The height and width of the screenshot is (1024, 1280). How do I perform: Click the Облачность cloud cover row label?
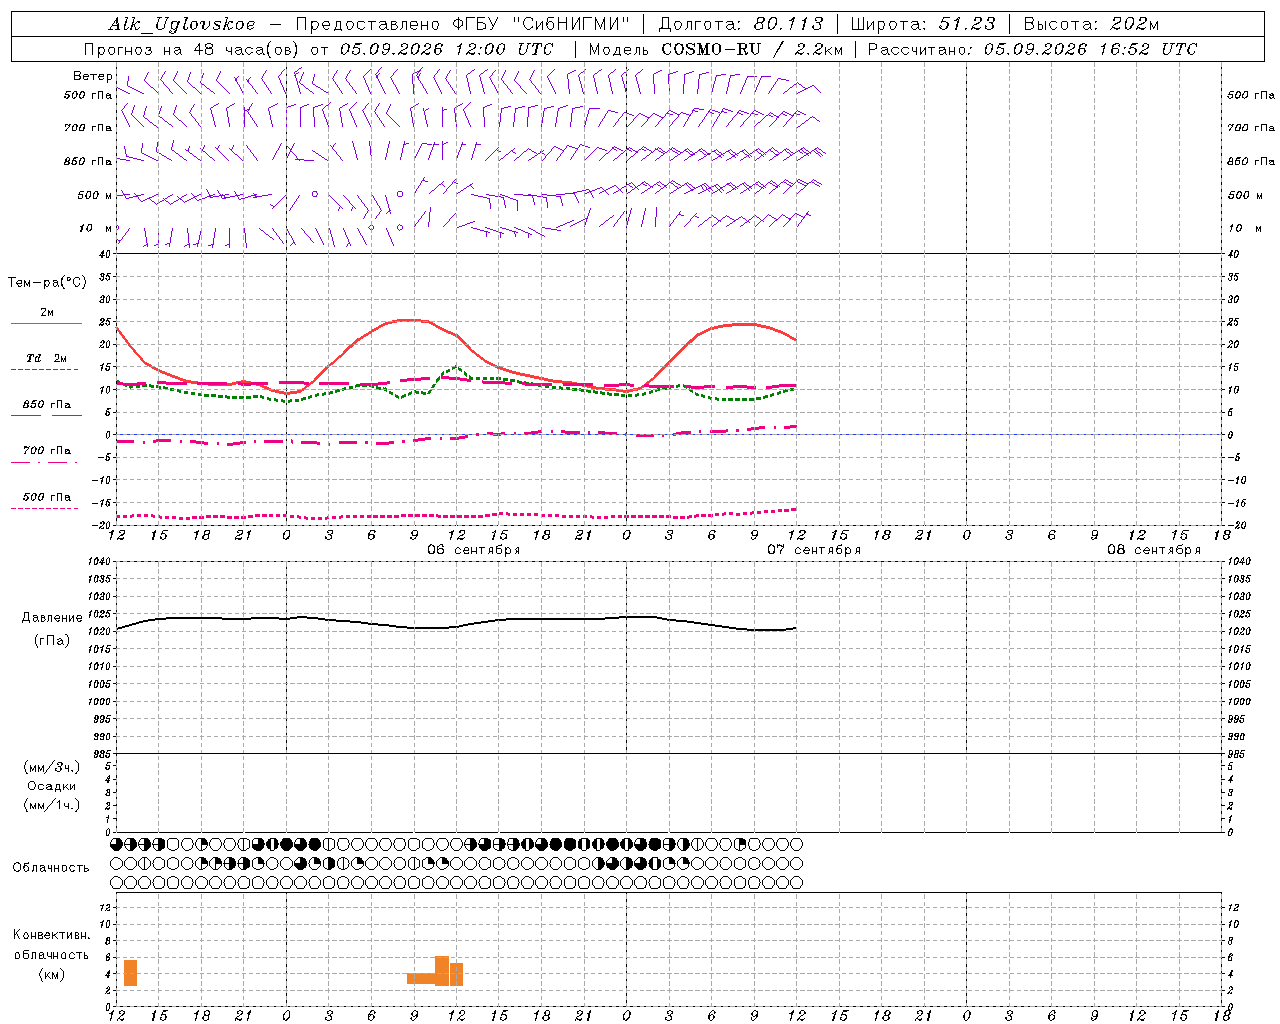click(x=51, y=867)
